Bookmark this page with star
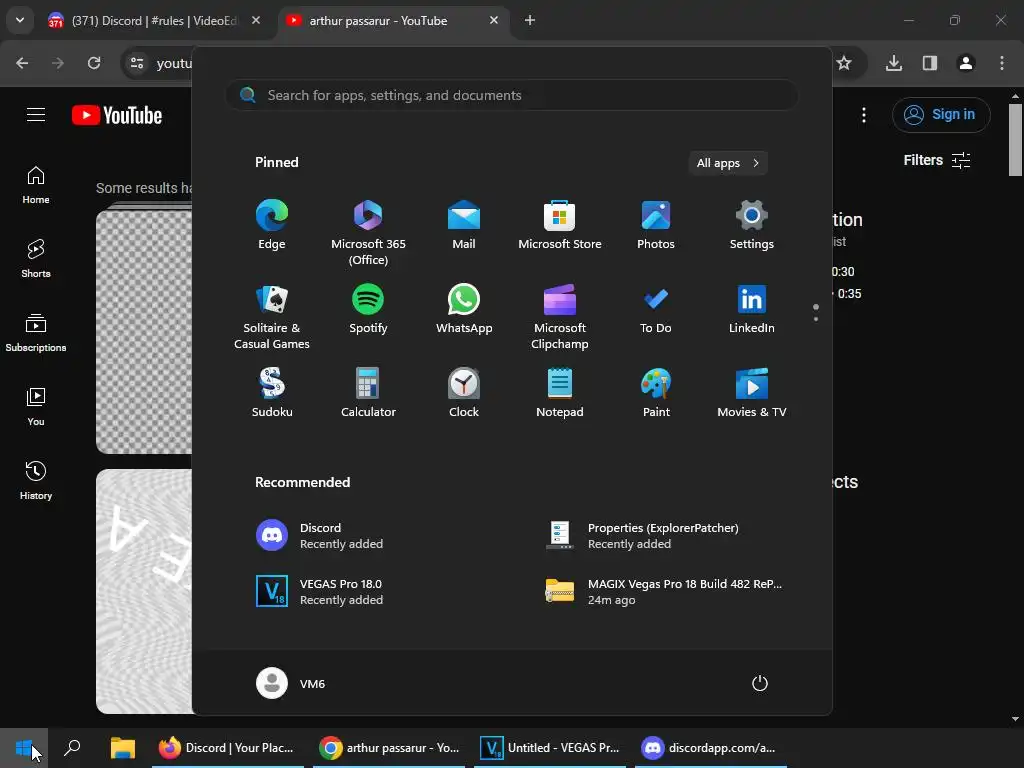Image resolution: width=1024 pixels, height=768 pixels. coord(844,63)
